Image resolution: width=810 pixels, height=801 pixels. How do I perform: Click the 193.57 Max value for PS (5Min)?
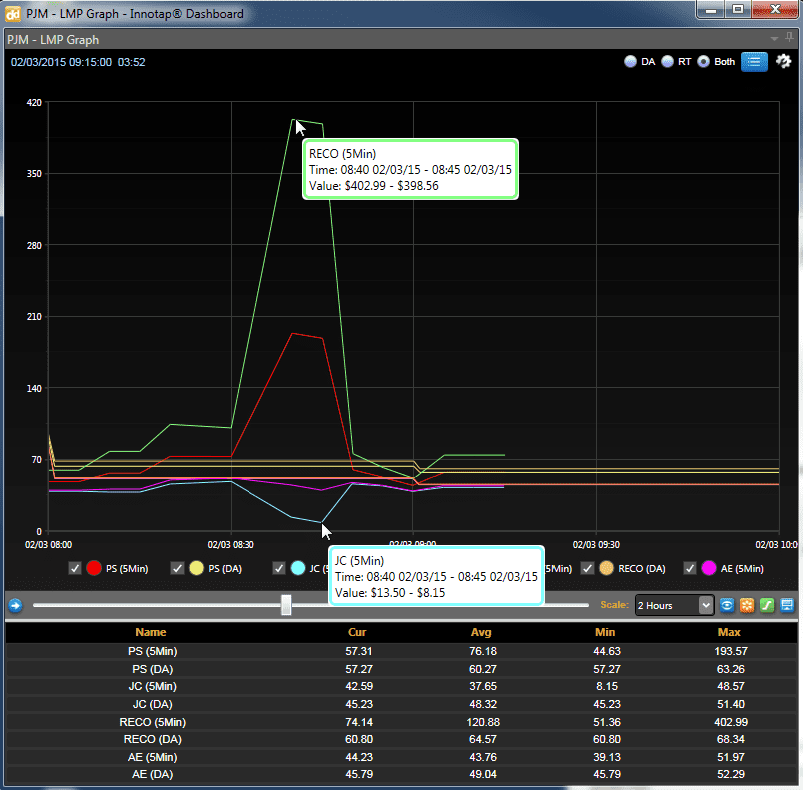[x=731, y=651]
